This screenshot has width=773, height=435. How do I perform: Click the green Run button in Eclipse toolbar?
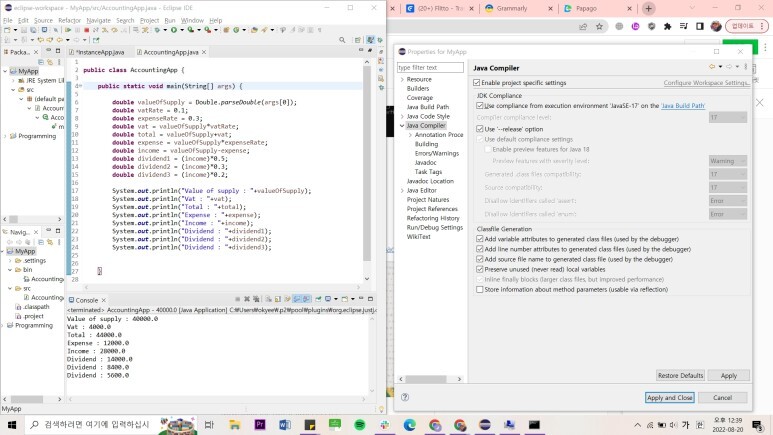click(174, 30)
